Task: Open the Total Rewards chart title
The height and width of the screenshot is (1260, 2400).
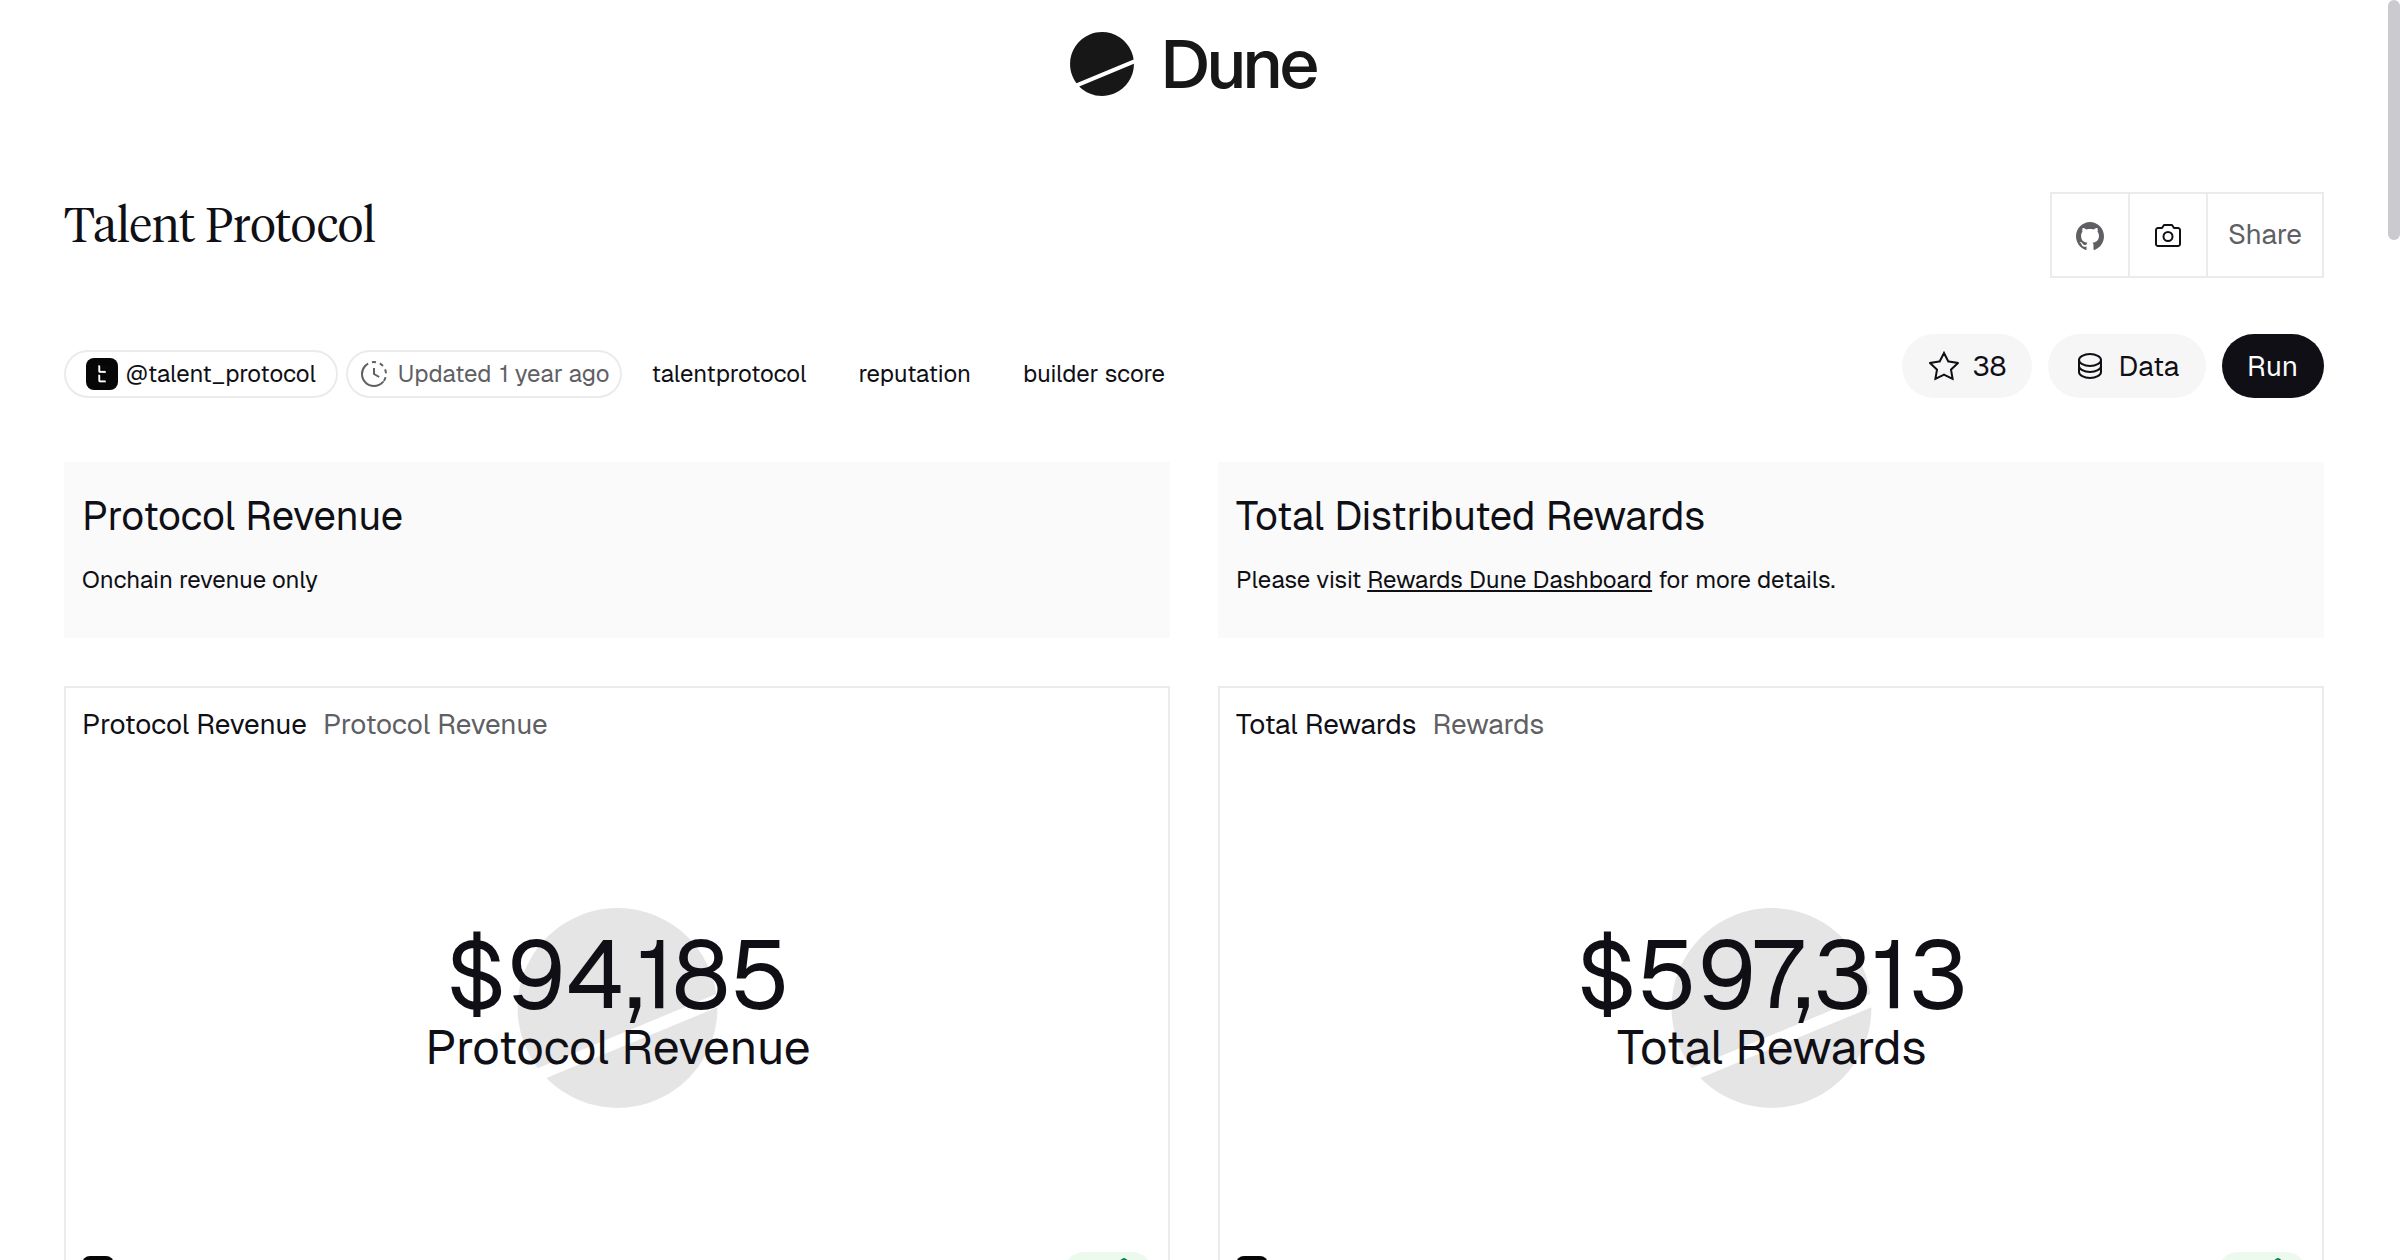Action: click(1325, 725)
